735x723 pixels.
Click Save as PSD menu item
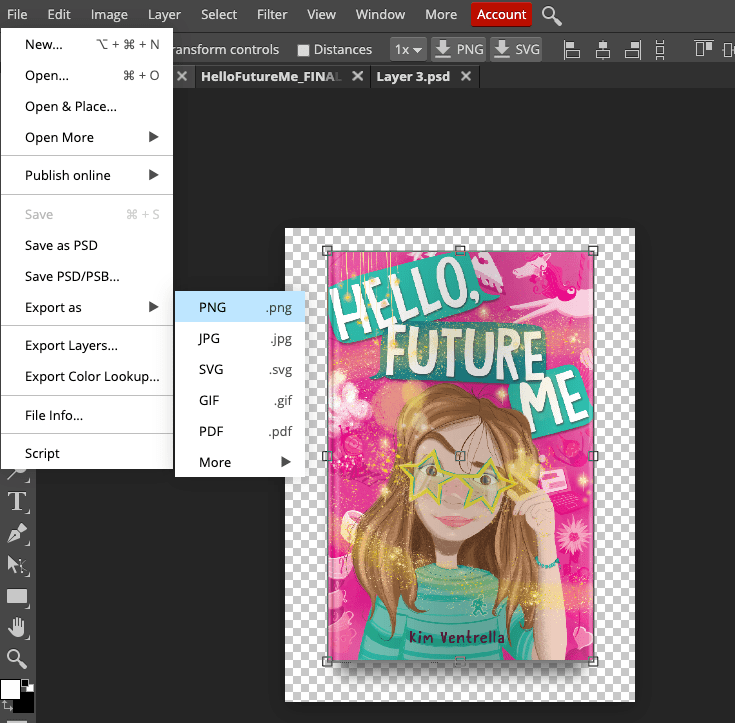coord(61,245)
